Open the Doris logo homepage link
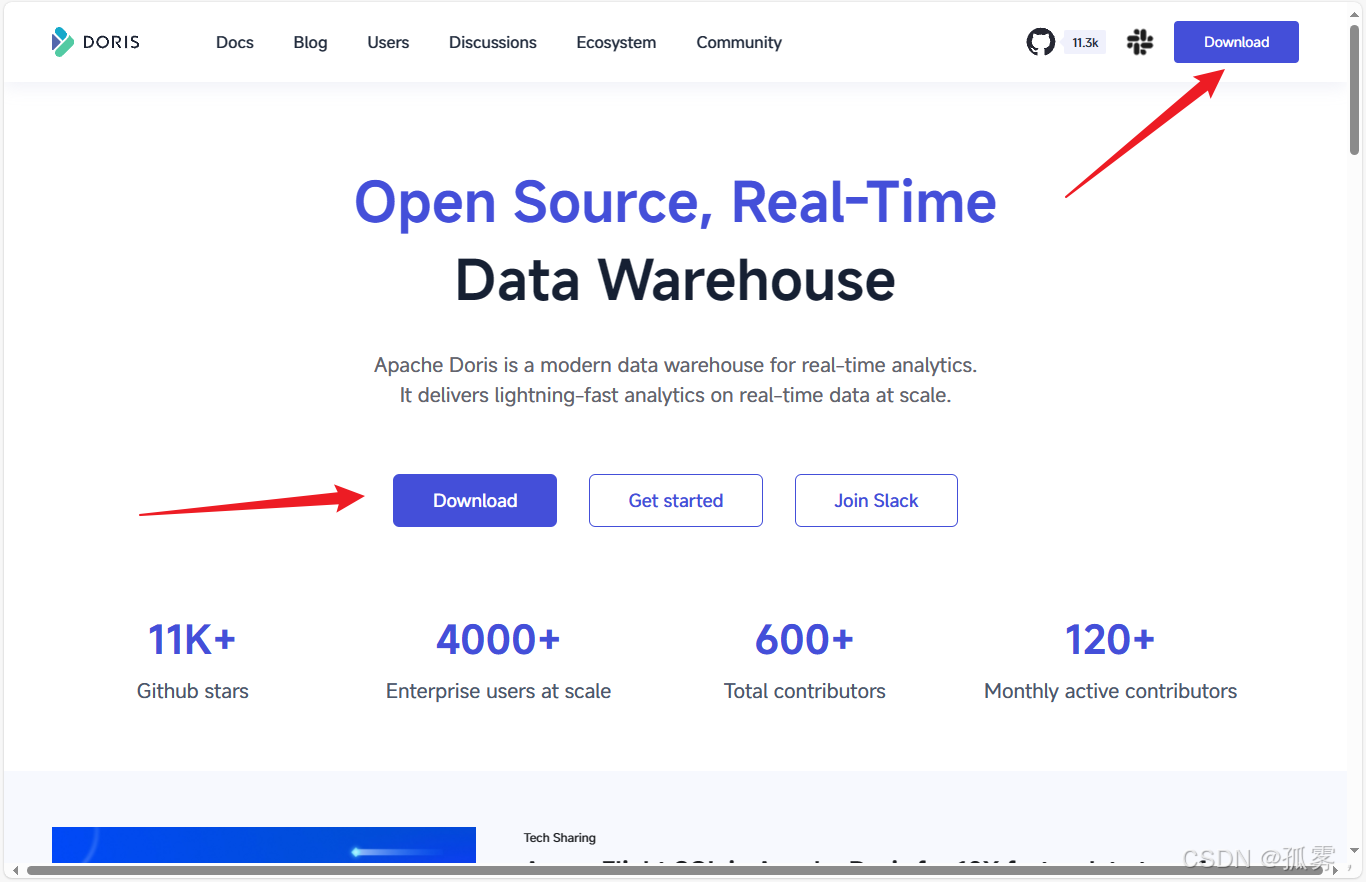This screenshot has width=1366, height=882. click(95, 42)
